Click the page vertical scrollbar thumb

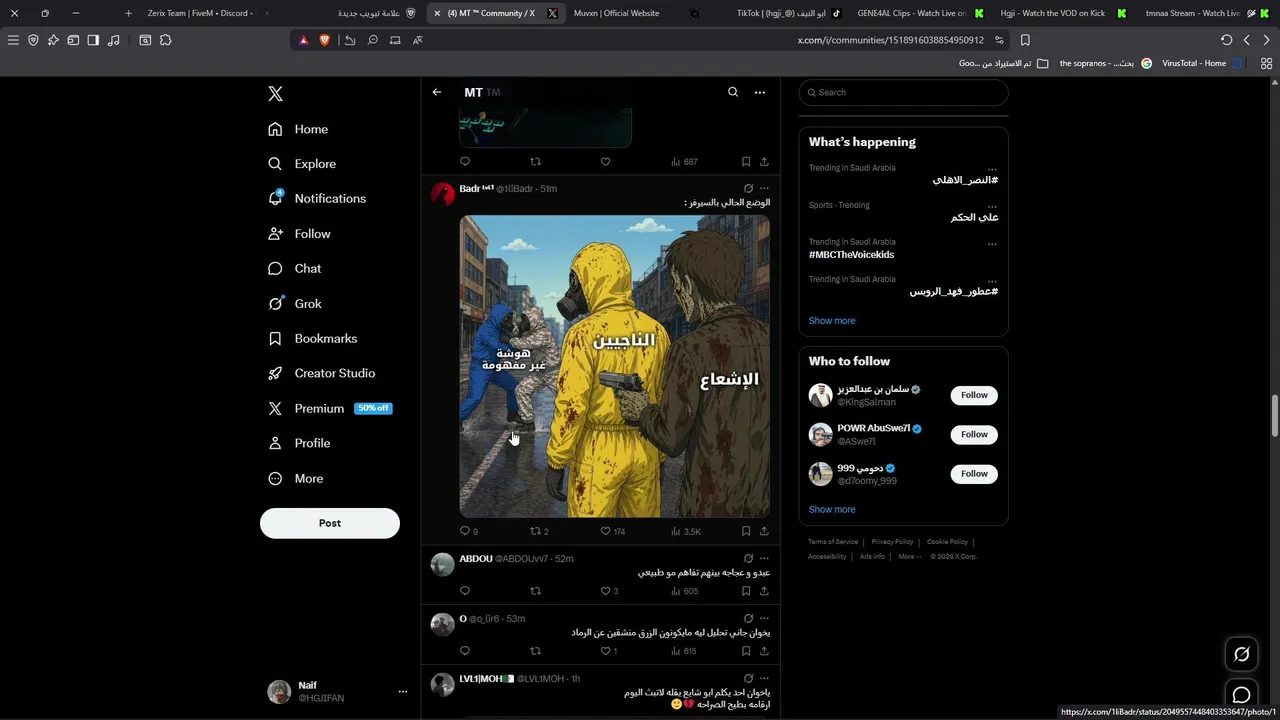[1275, 416]
